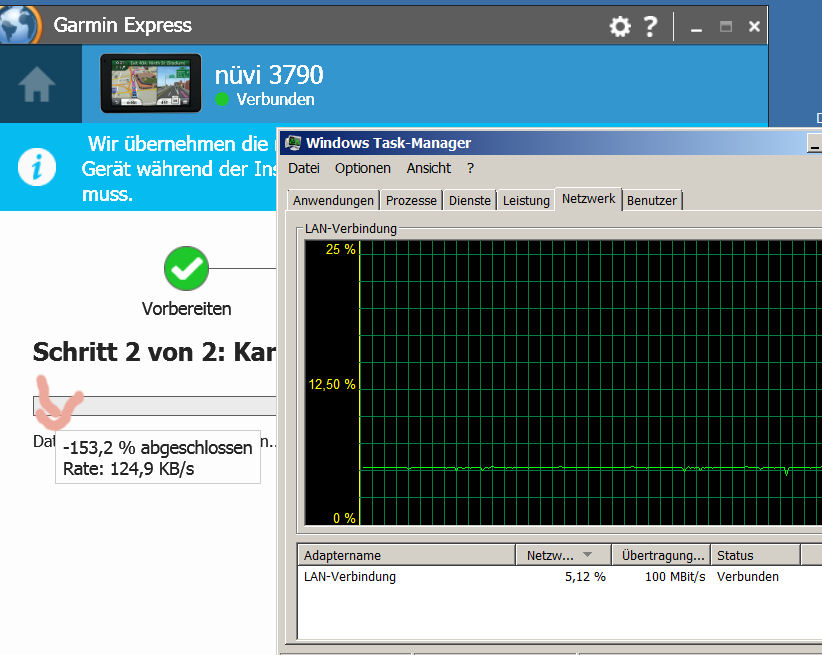Image resolution: width=822 pixels, height=655 pixels.
Task: Click the Verbunden status cell in adapter list
Action: click(x=748, y=577)
